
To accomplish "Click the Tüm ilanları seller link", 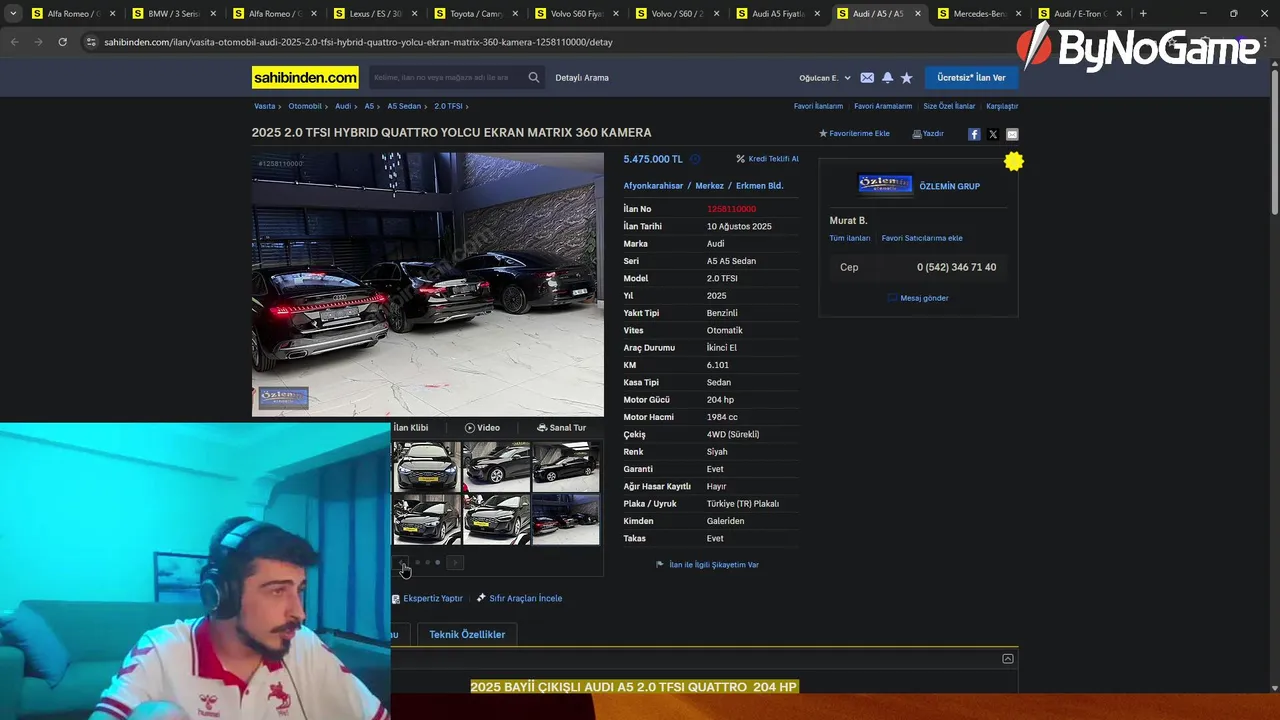I will [x=850, y=239].
